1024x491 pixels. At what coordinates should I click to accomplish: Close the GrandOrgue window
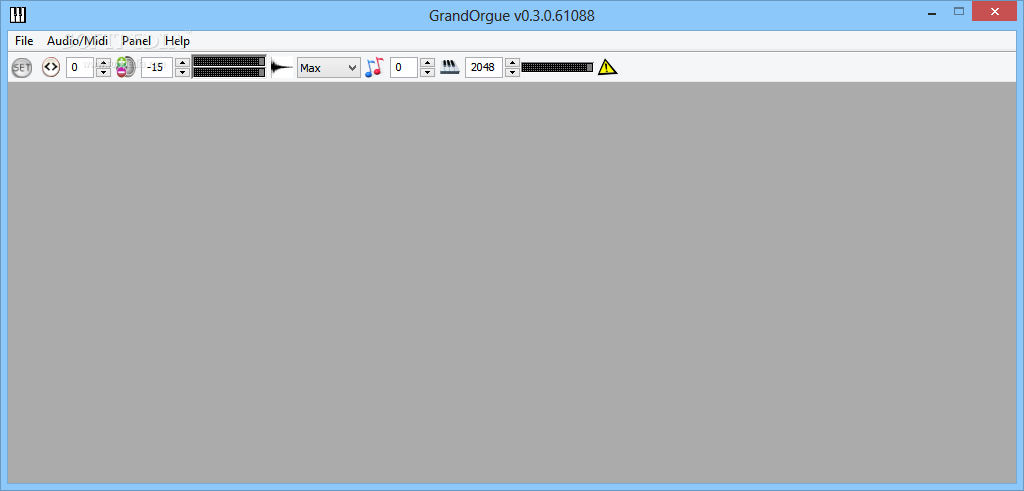[995, 12]
